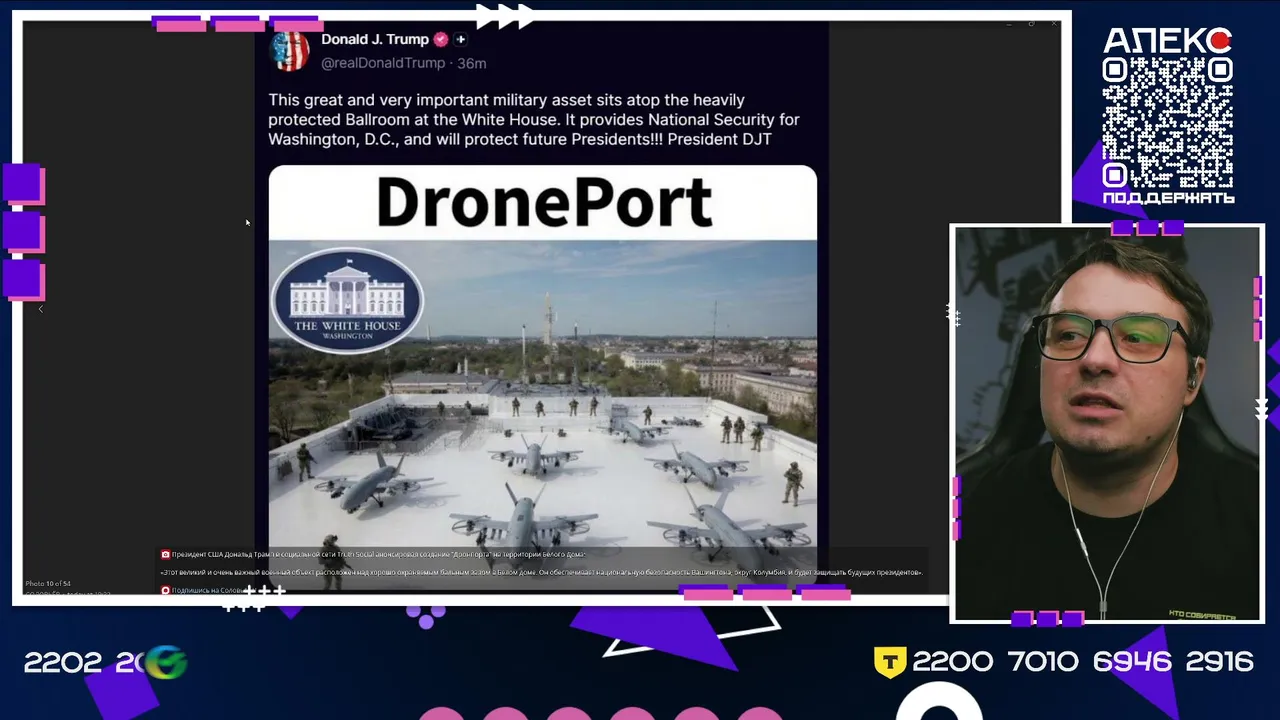Image resolution: width=1280 pixels, height=720 pixels.
Task: Click the plus follow icon after the verified badge
Action: pyautogui.click(x=461, y=40)
